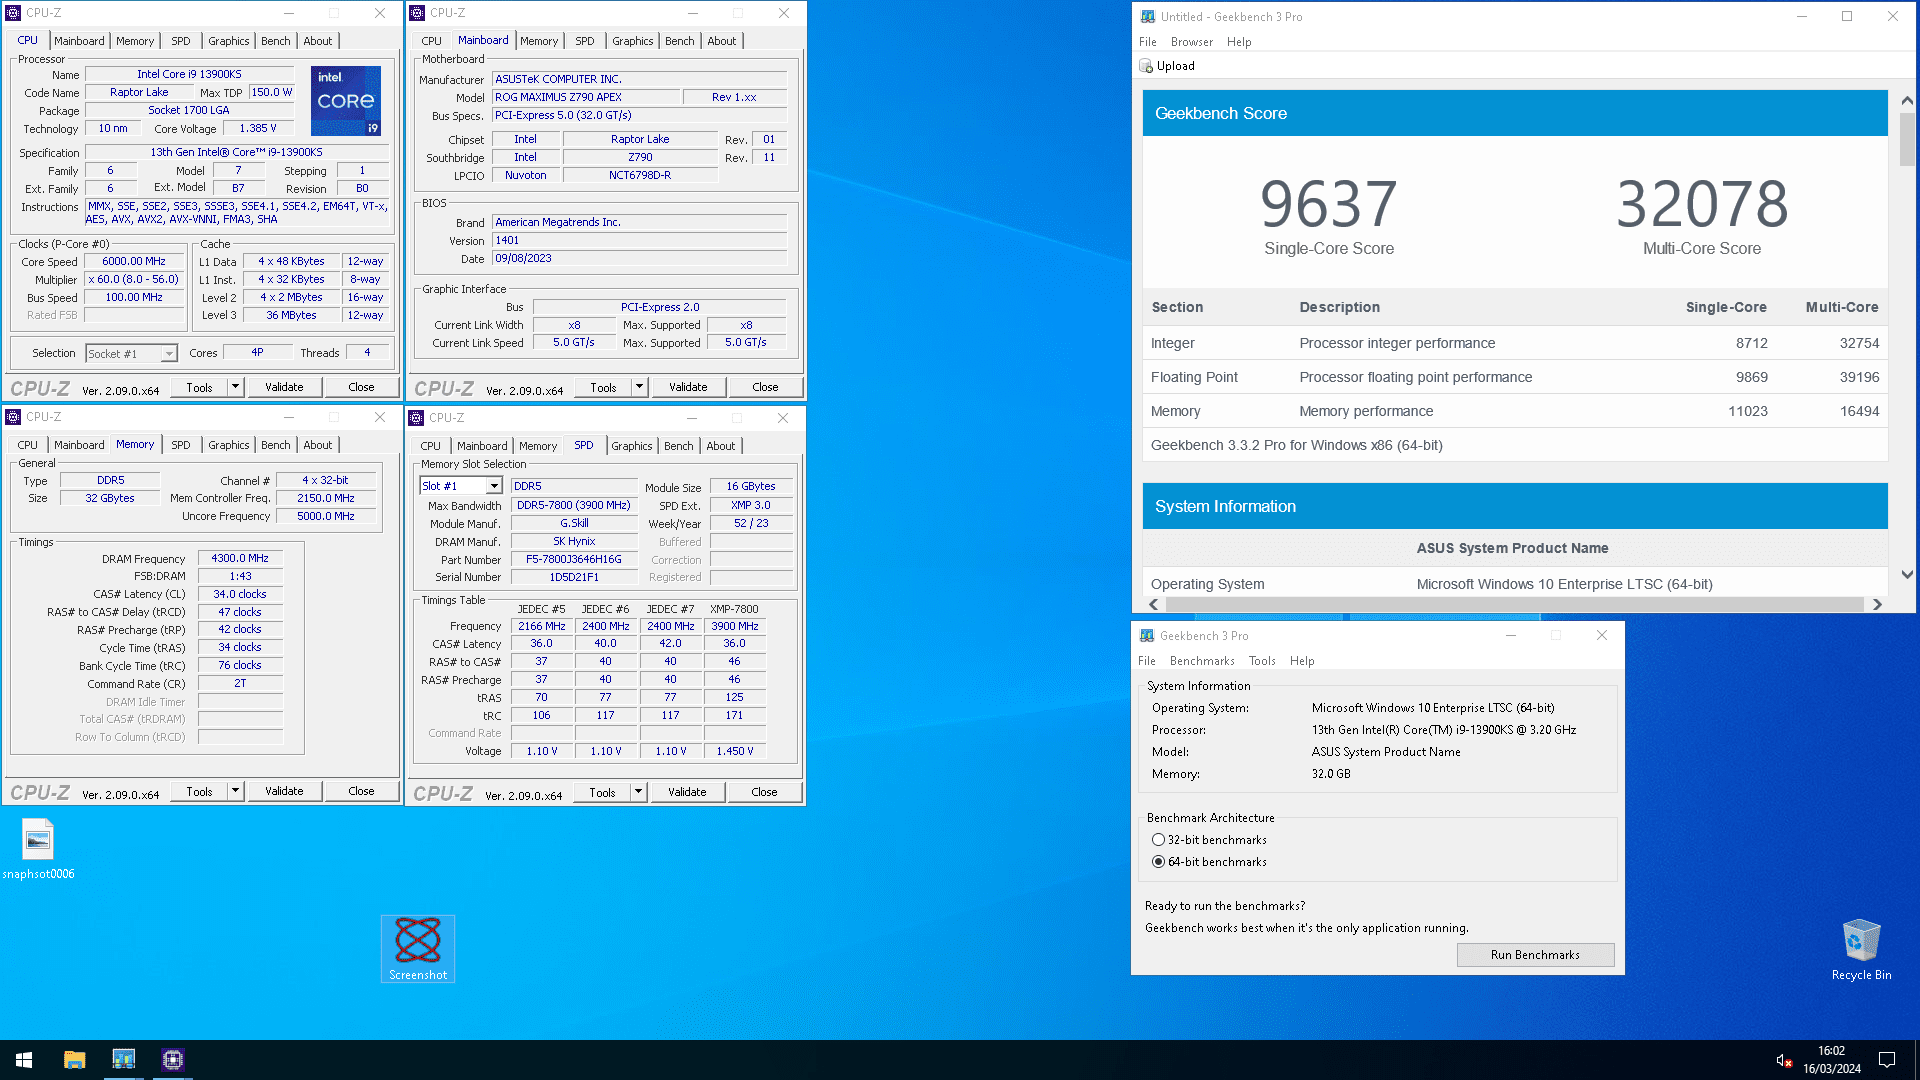1920x1080 pixels.
Task: Click Validate in the CPU tab window
Action: coord(284,387)
